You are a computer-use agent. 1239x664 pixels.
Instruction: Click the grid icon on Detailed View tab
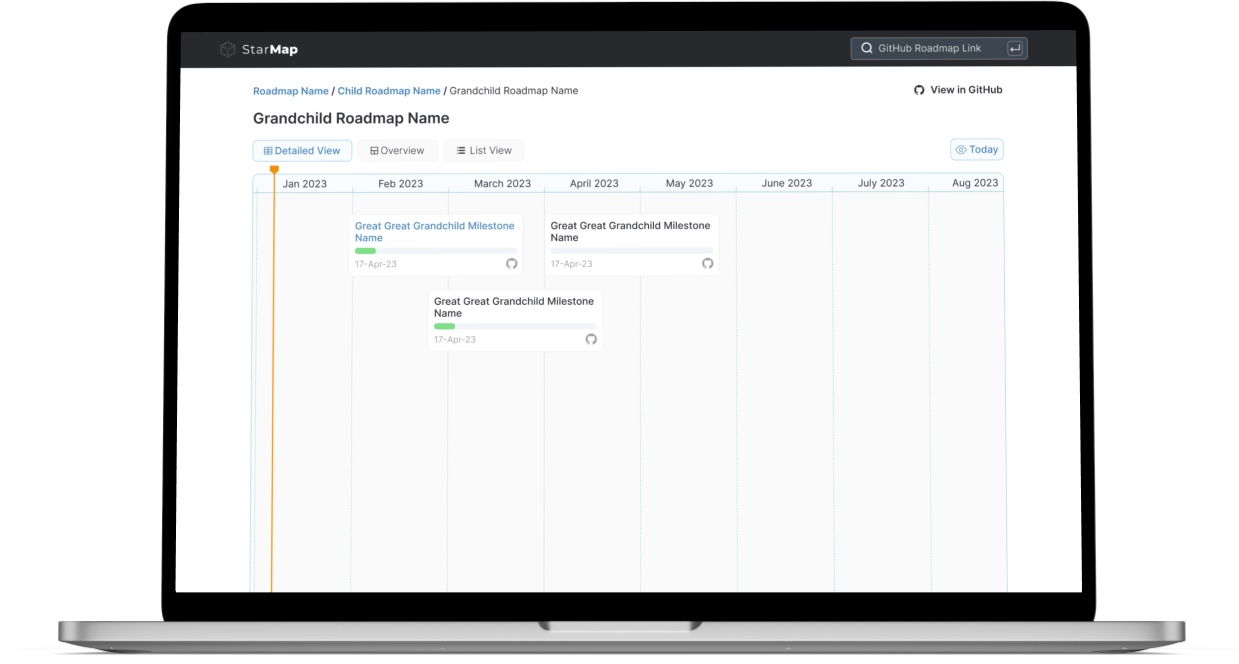tap(268, 151)
